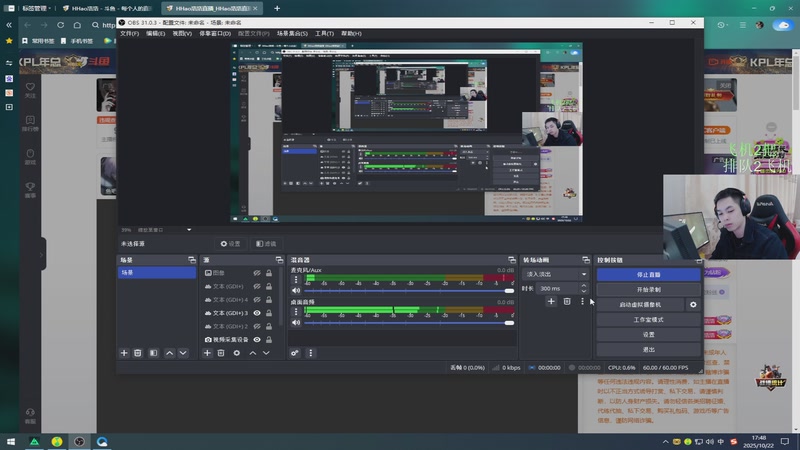Open the preview scaling dropdown below the canvas
Screen dimensions: 800x450
click(x=189, y=230)
